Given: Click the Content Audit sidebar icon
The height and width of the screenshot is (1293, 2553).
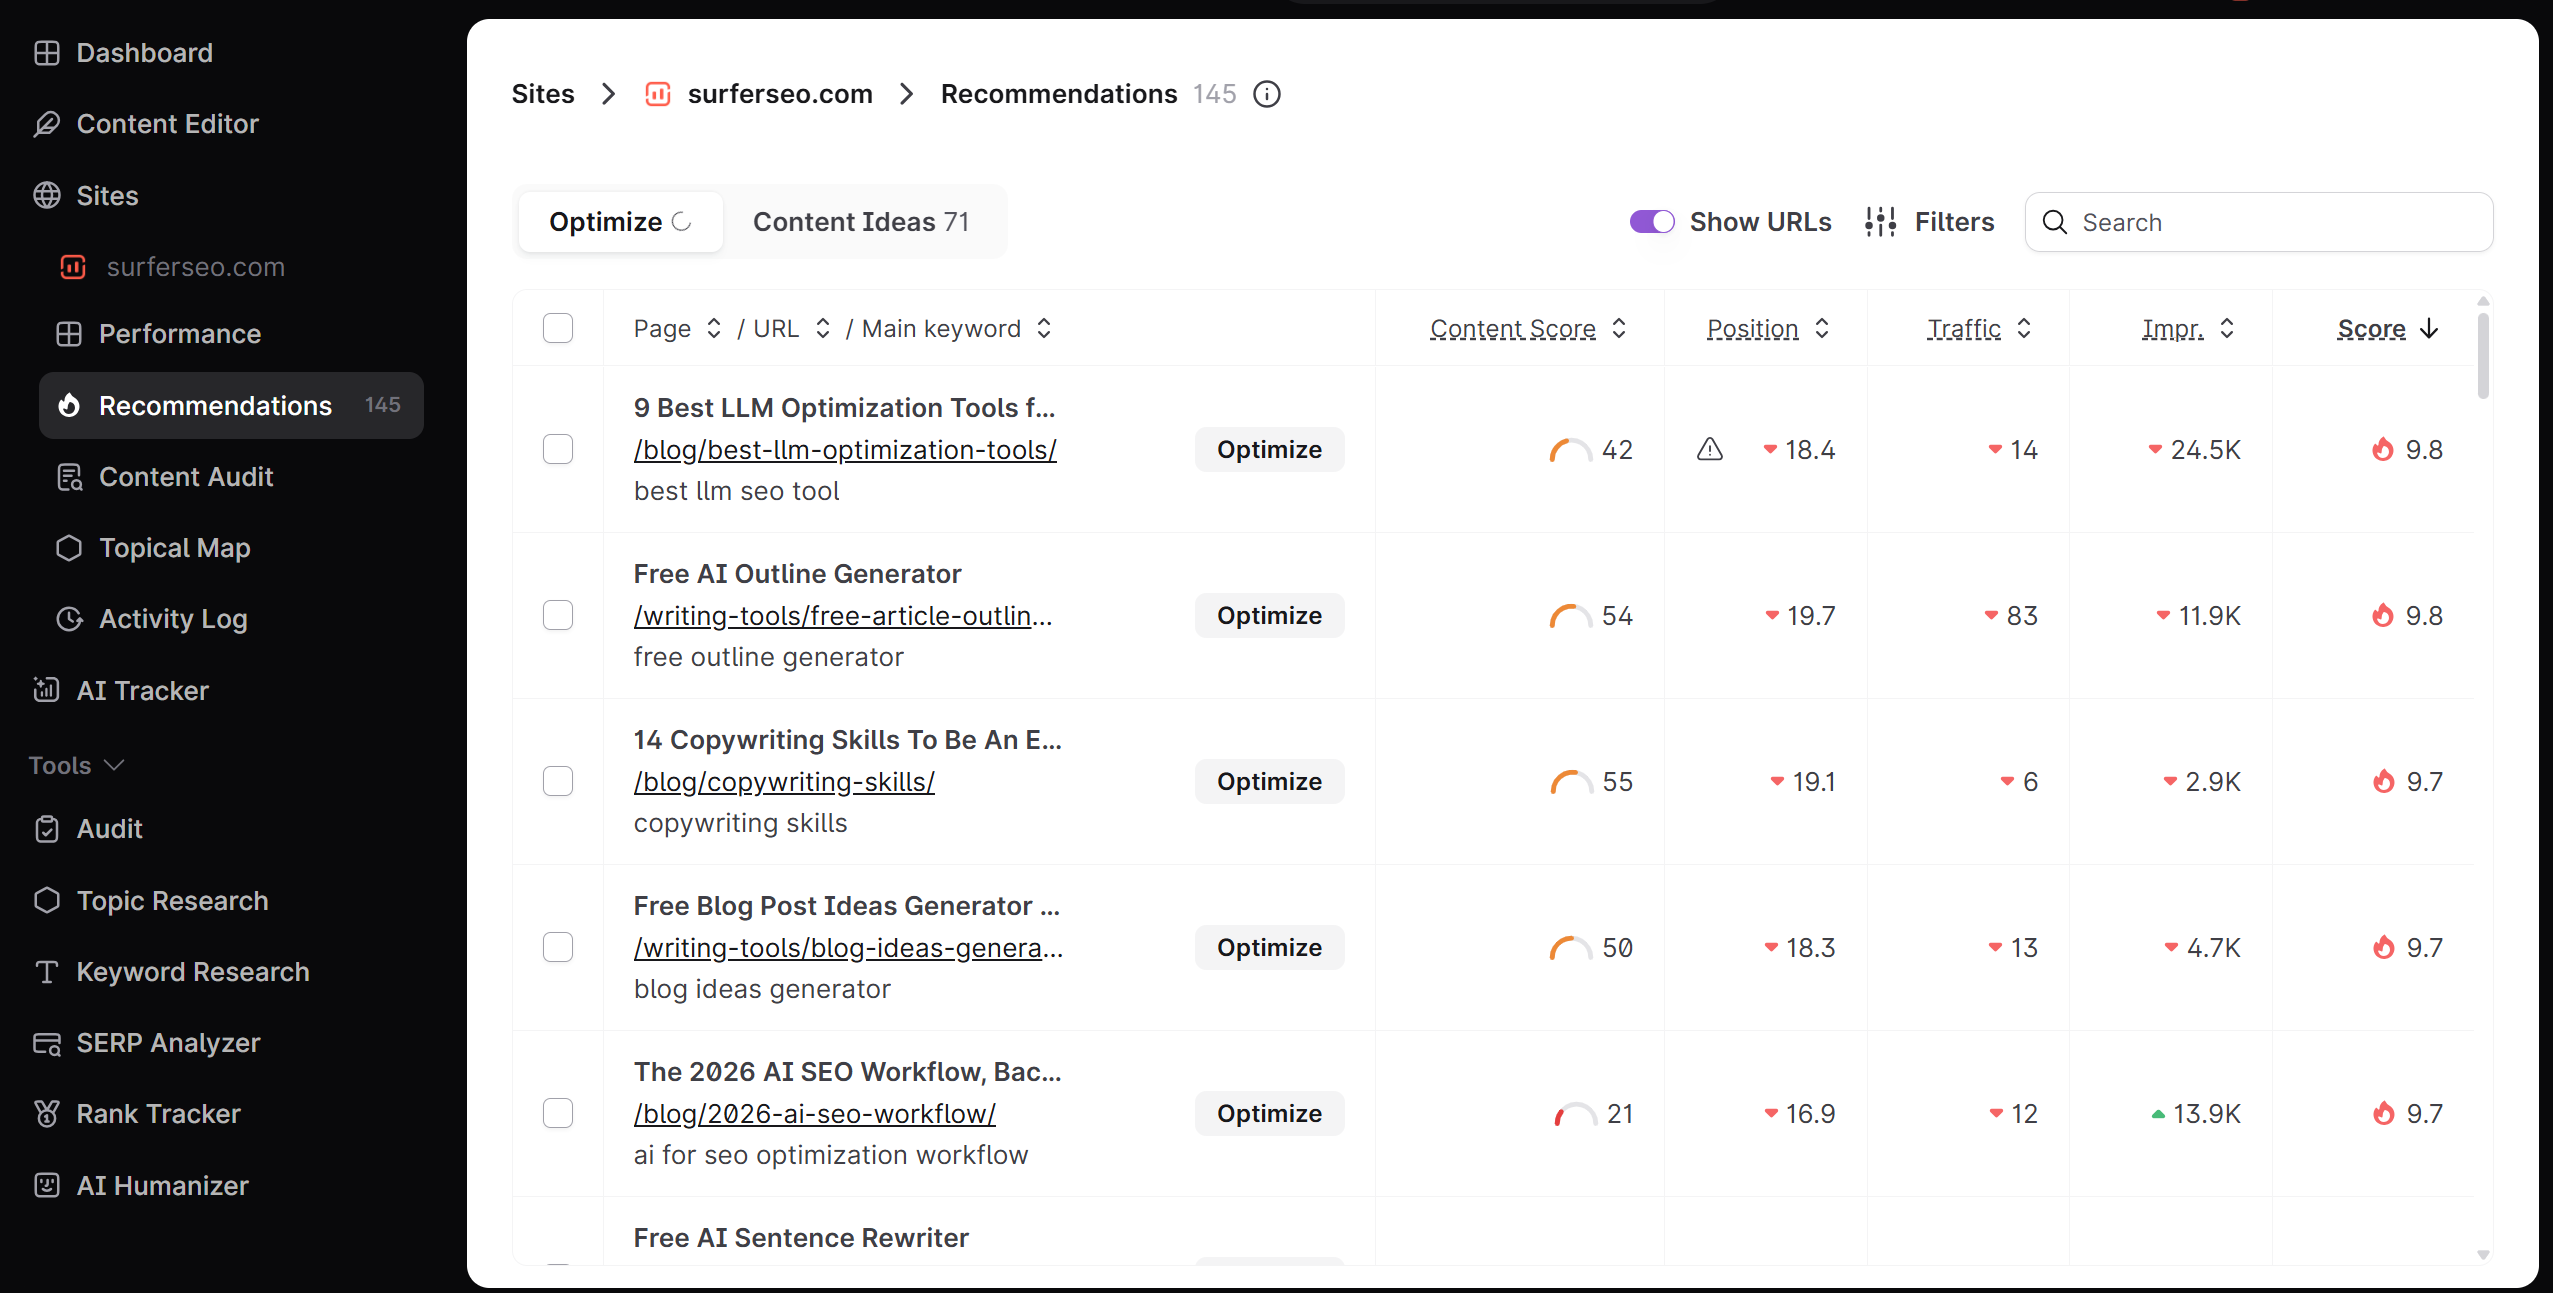Looking at the screenshot, I should pyautogui.click(x=69, y=477).
